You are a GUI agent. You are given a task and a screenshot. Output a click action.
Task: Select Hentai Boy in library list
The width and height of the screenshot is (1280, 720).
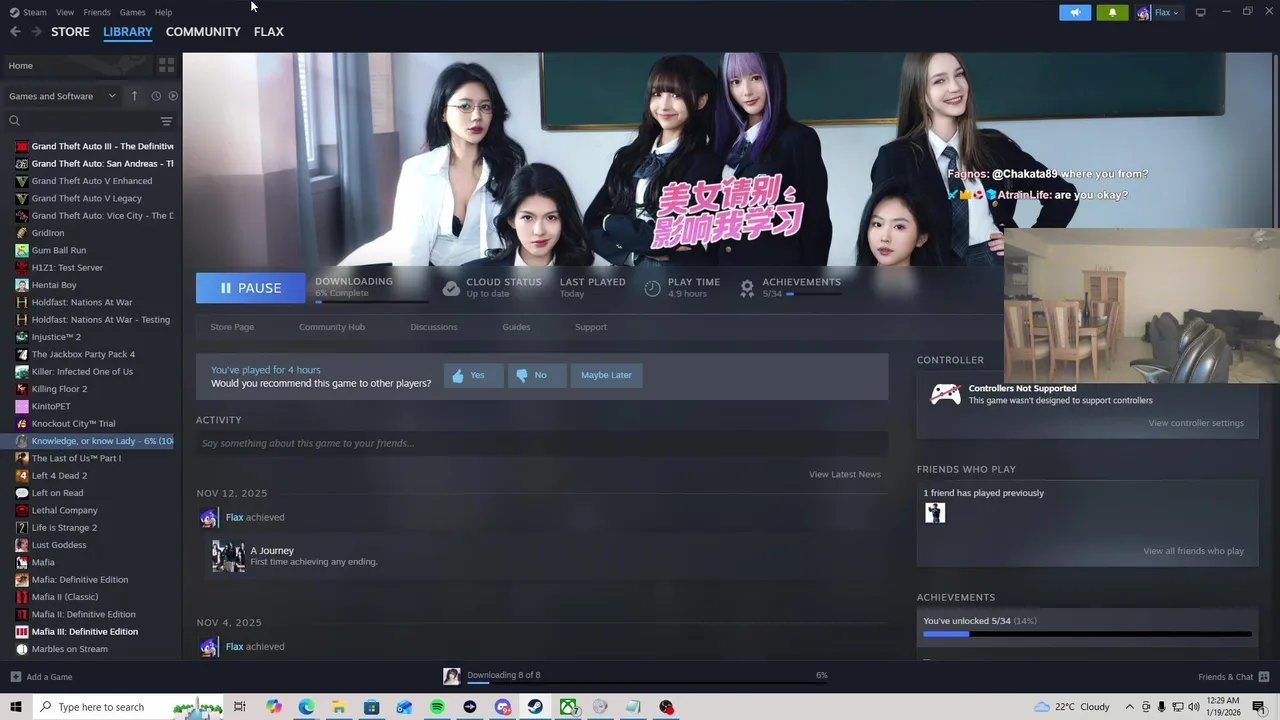[x=54, y=285]
